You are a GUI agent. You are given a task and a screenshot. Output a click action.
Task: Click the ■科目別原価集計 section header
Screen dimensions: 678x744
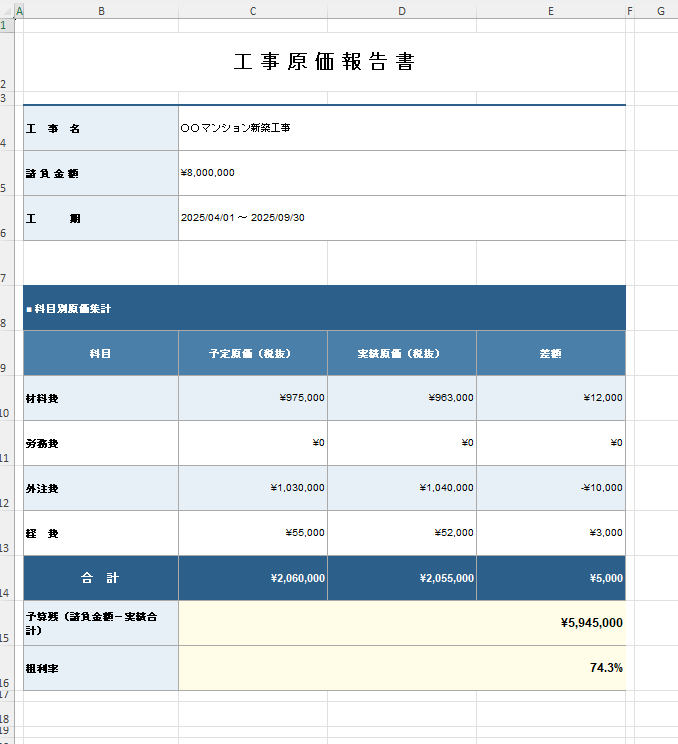point(324,308)
